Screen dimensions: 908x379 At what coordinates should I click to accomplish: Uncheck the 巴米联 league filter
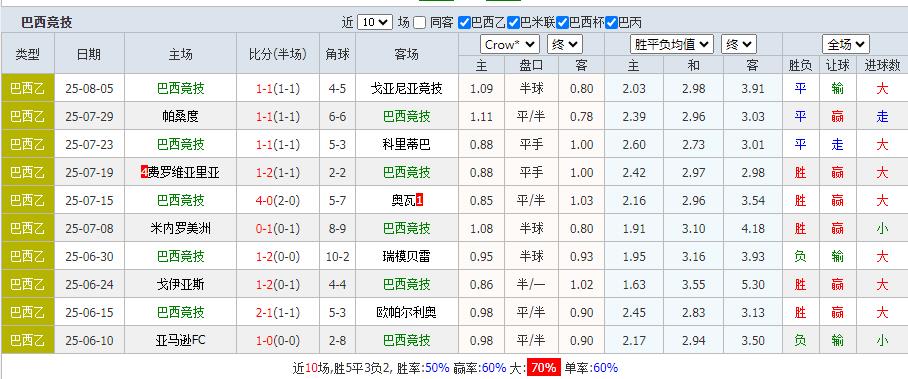513,23
